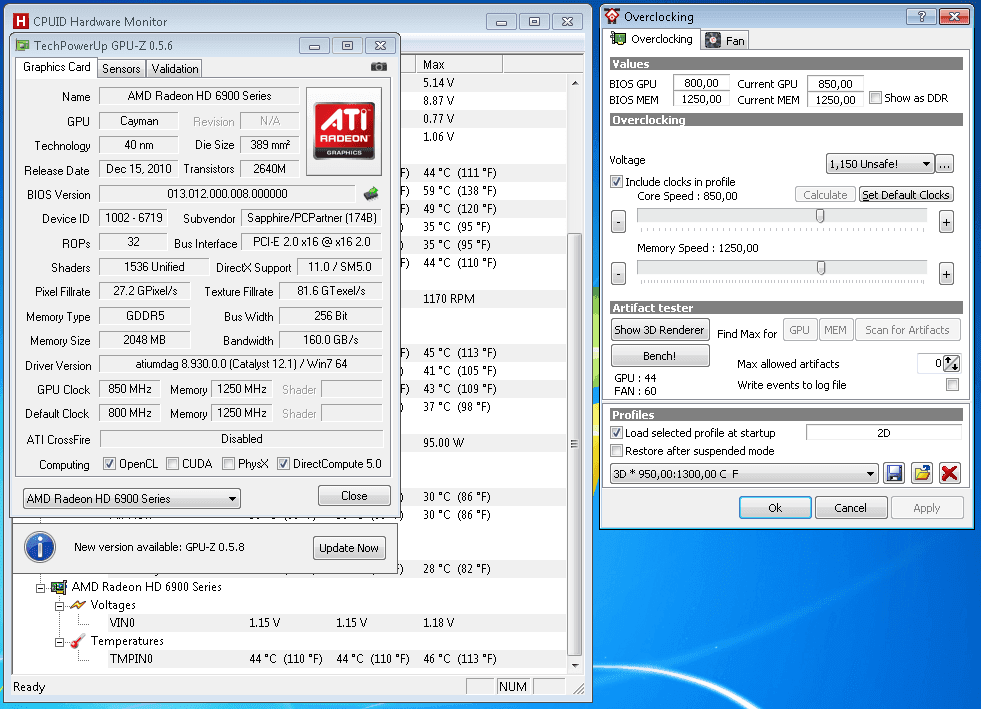Enable Write events to log file
981x709 pixels.
[x=952, y=385]
